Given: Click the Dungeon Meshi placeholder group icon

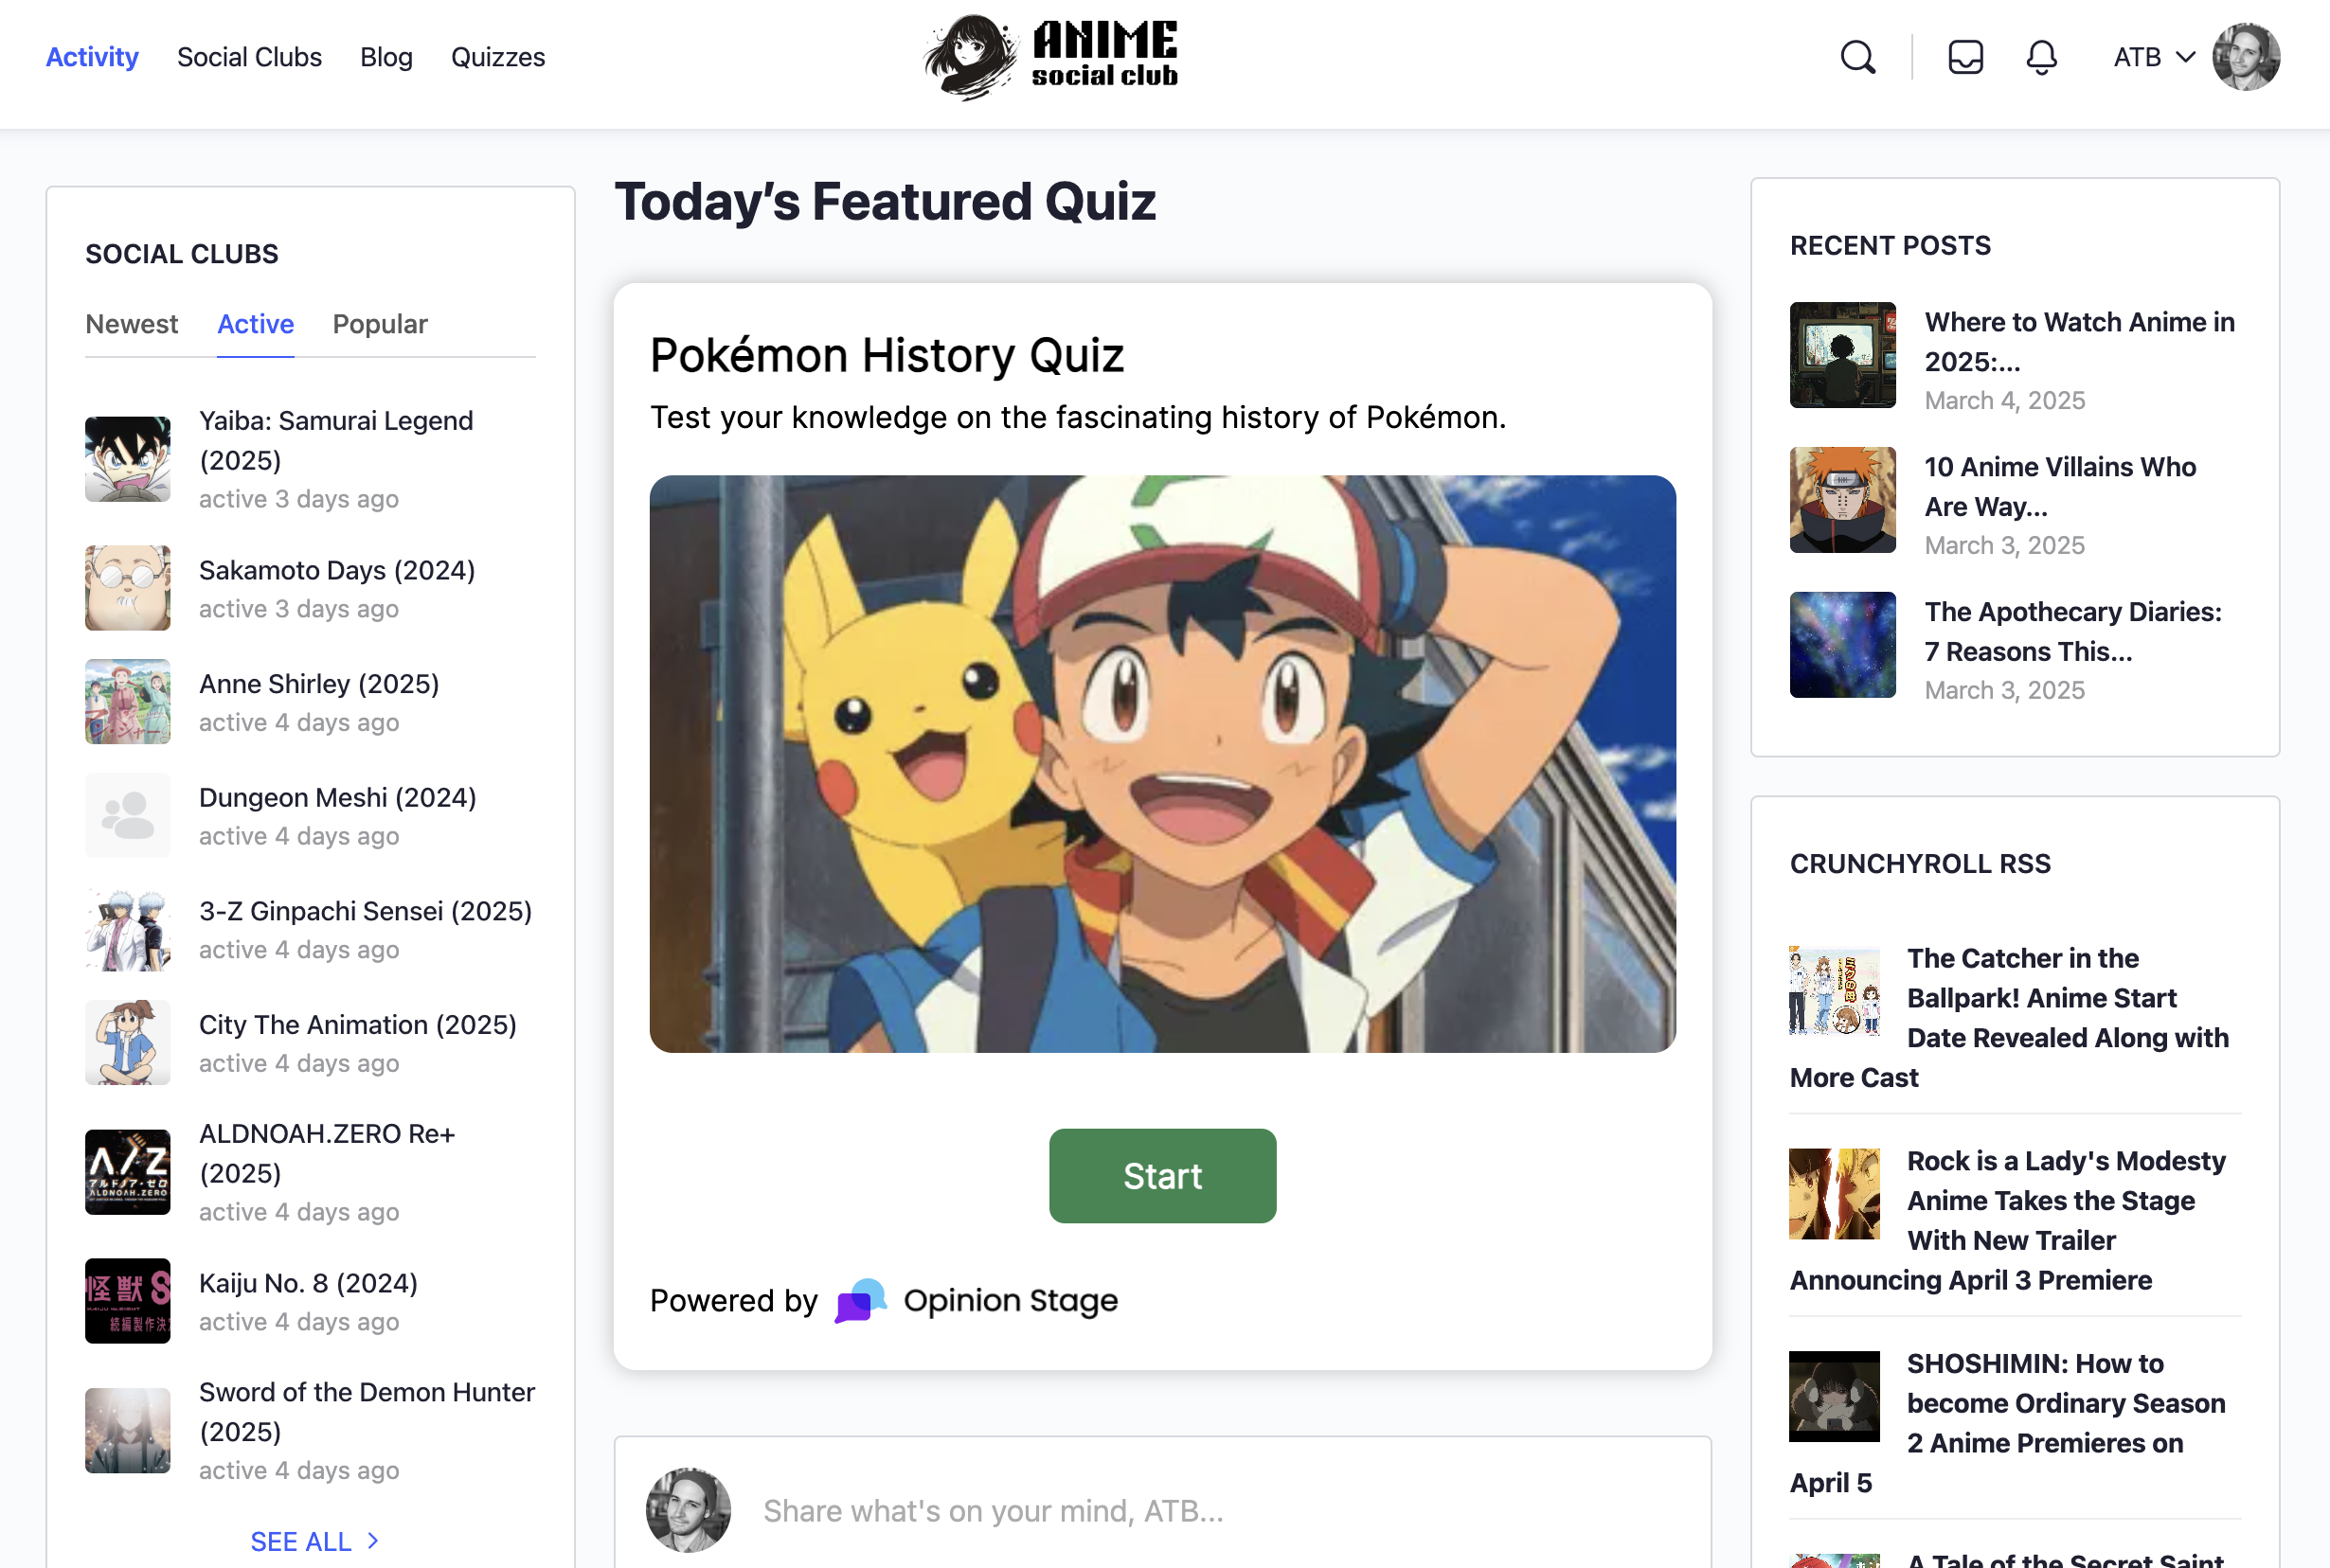Looking at the screenshot, I should pos(128,815).
